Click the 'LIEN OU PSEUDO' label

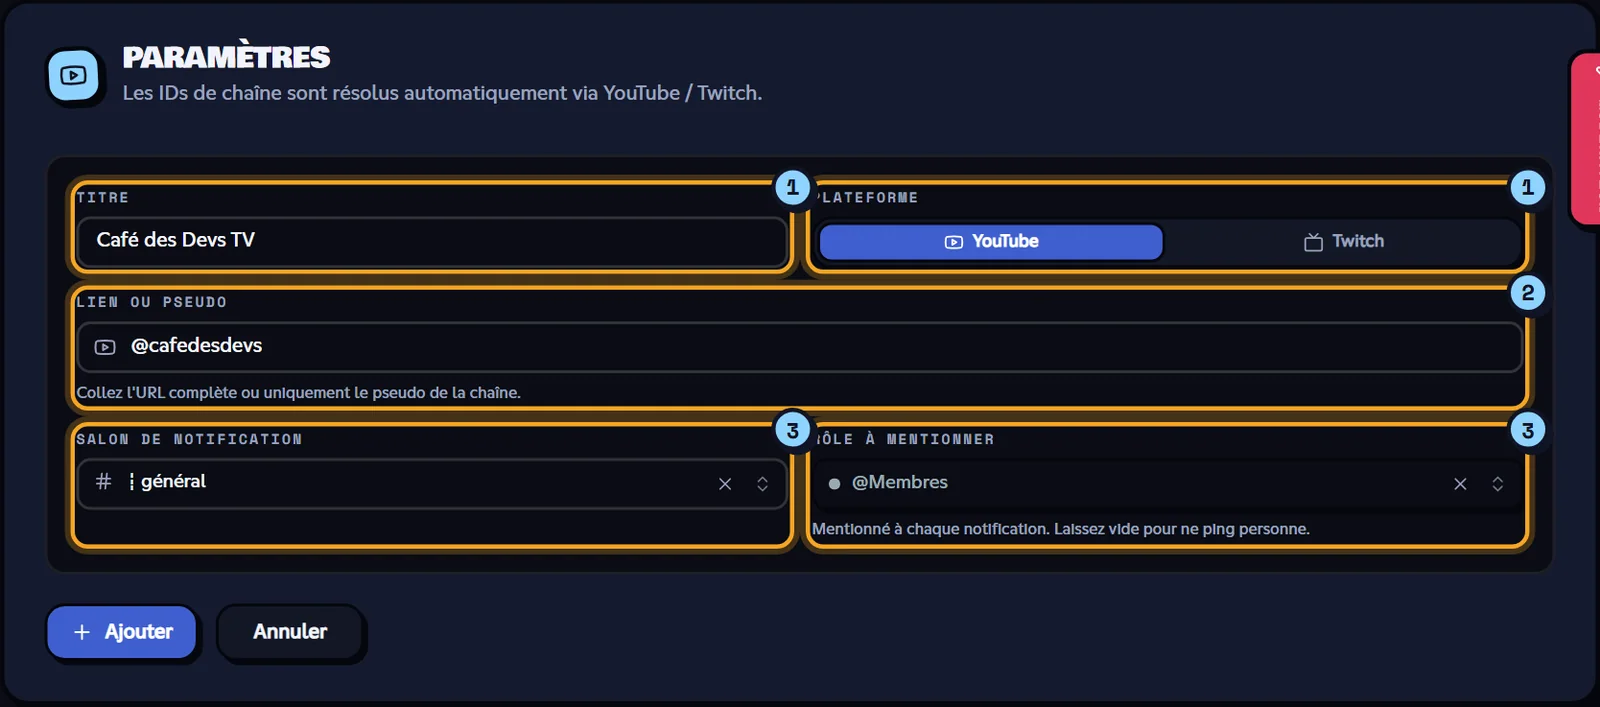coord(152,302)
